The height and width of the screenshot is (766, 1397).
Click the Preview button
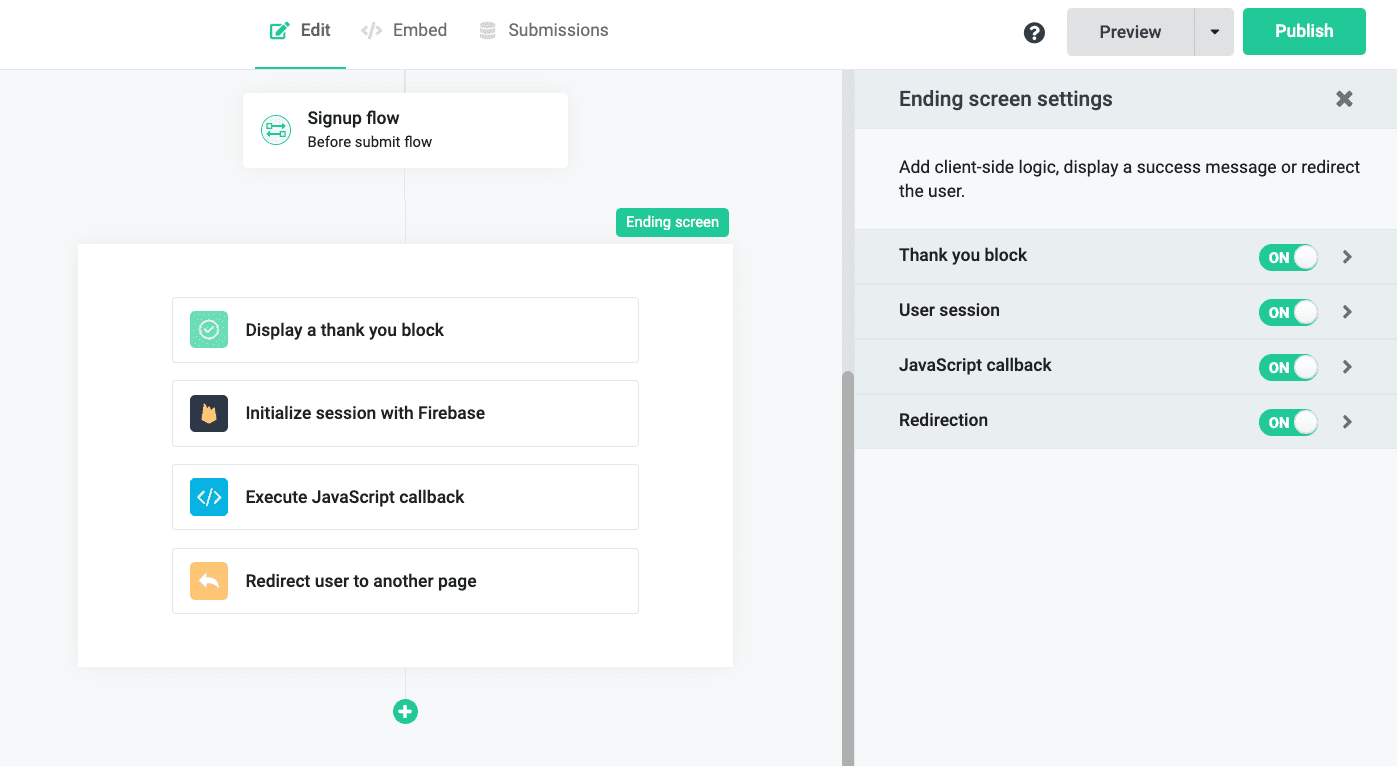click(x=1130, y=32)
